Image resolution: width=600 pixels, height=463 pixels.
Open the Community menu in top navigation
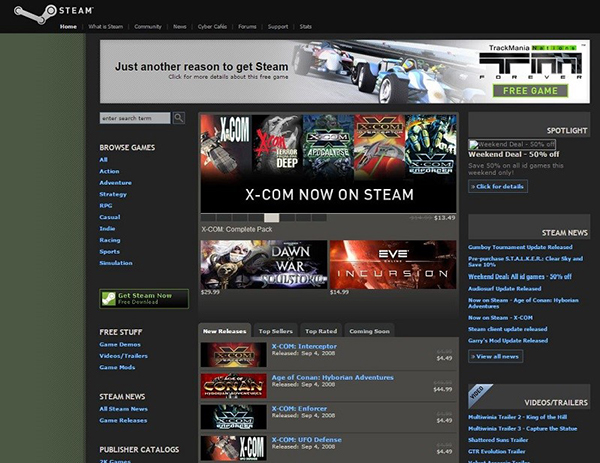tap(148, 26)
